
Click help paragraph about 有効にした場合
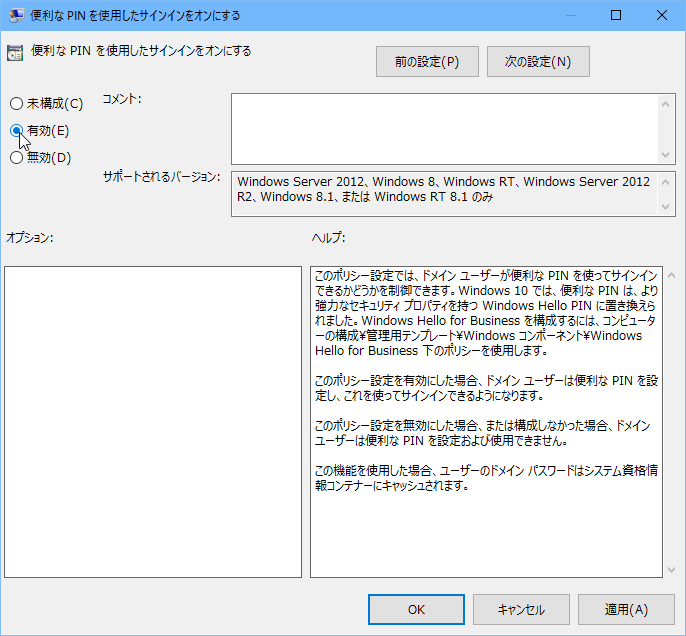(x=486, y=388)
